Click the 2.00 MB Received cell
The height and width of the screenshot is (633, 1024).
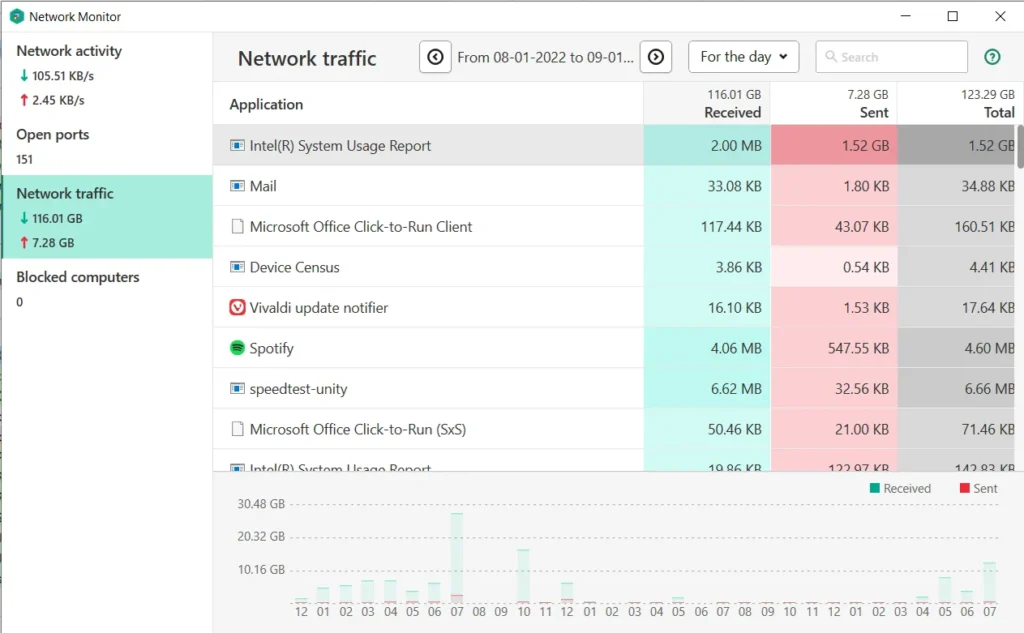(707, 145)
